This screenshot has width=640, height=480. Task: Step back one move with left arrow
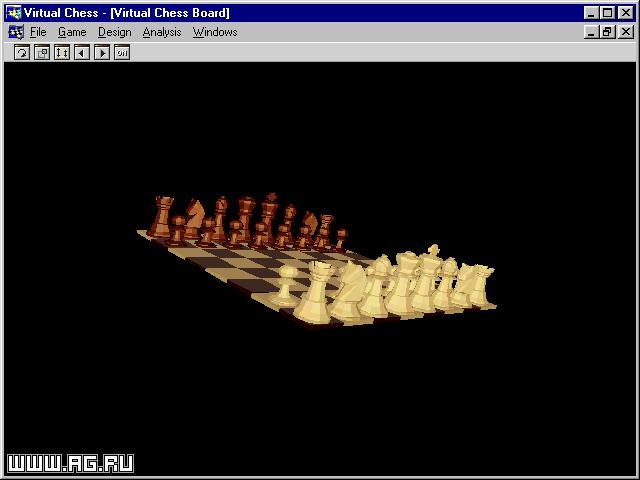pyautogui.click(x=82, y=53)
